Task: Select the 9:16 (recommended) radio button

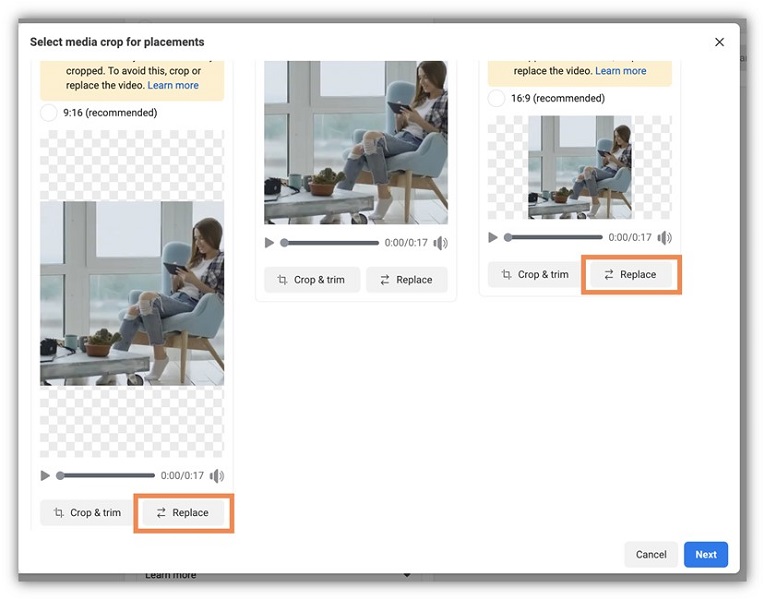Action: click(x=49, y=113)
